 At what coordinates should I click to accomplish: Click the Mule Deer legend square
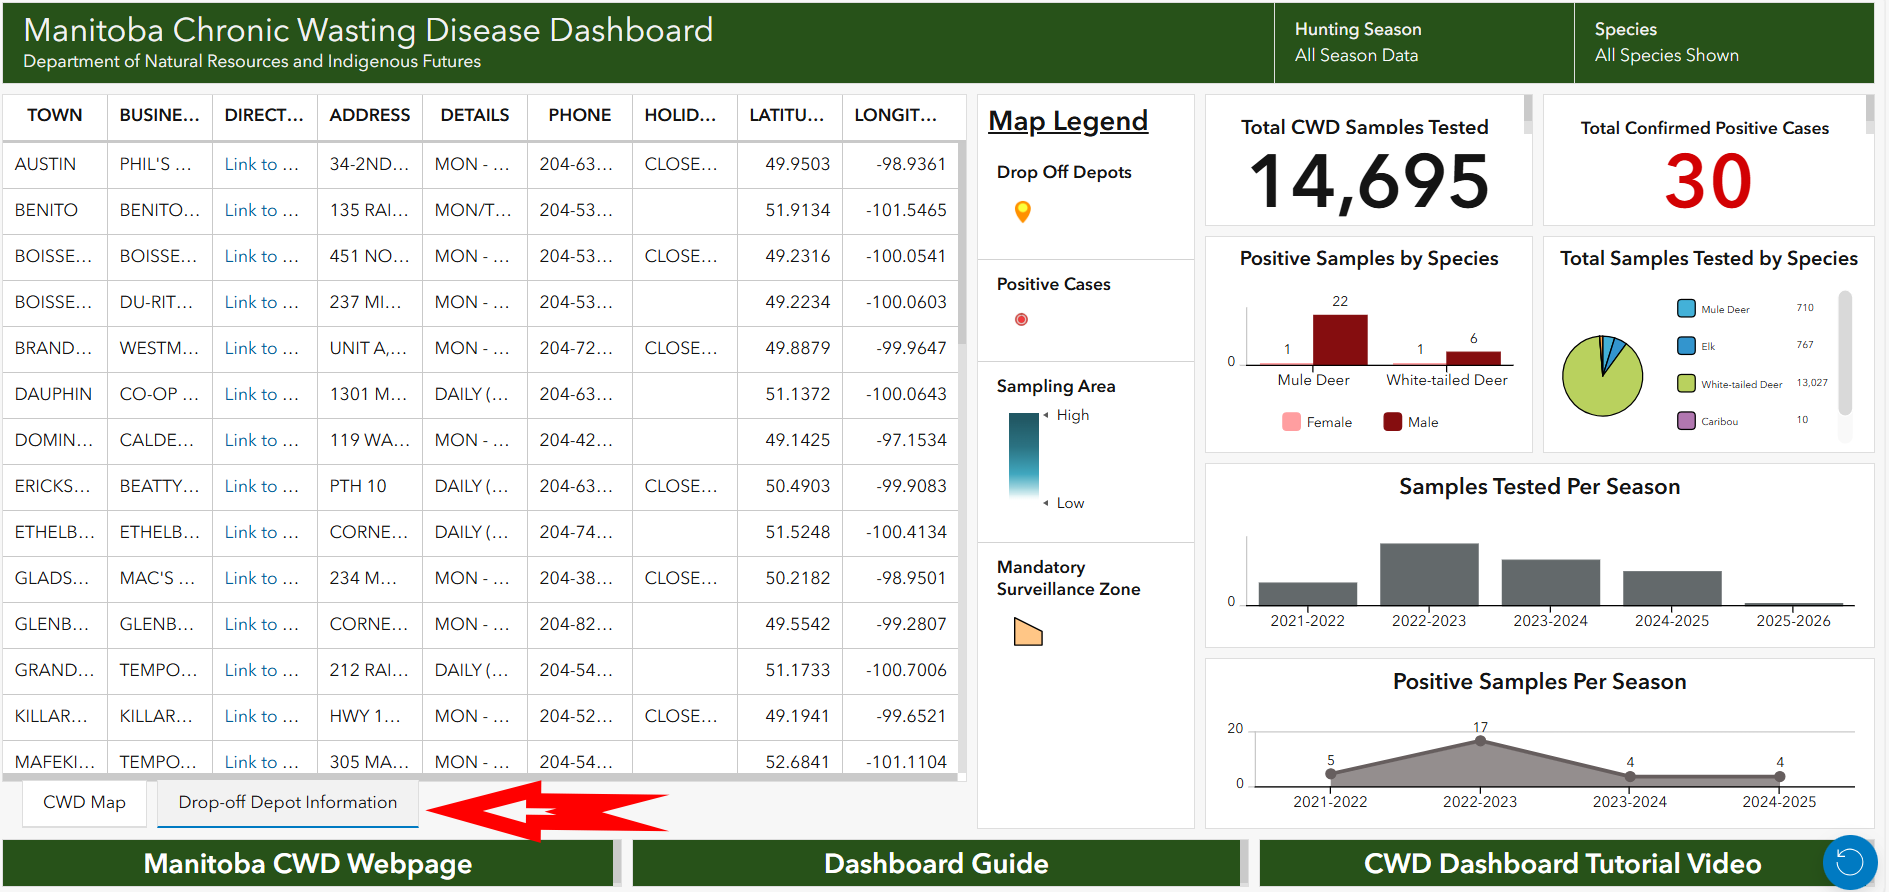1686,309
